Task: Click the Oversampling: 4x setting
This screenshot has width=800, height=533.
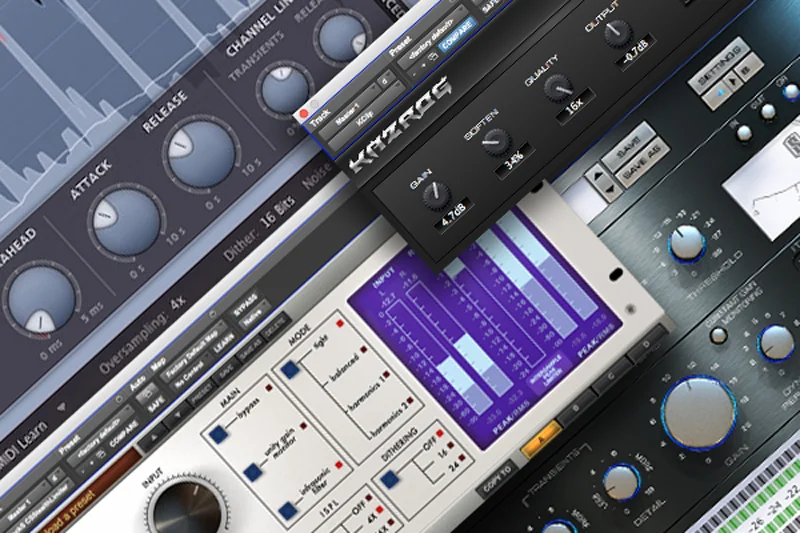Action: tap(142, 336)
